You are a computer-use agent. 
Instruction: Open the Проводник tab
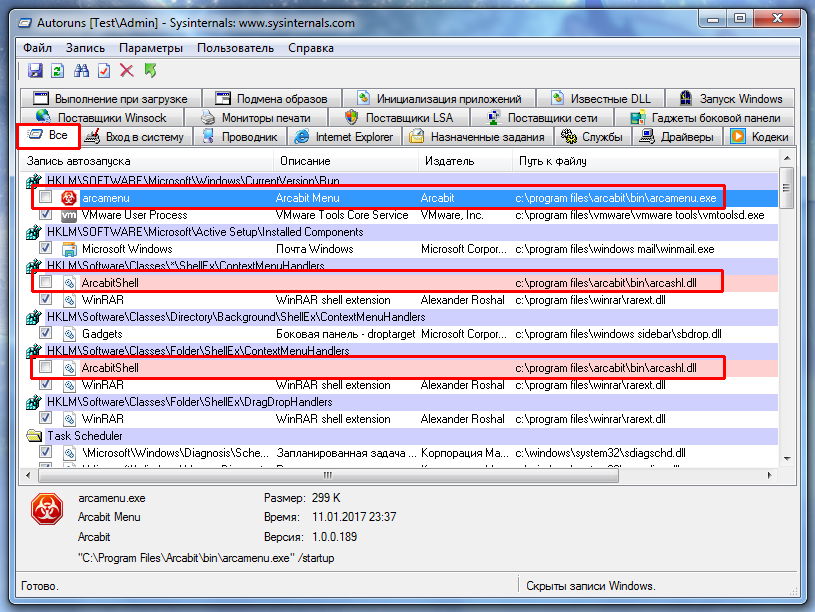(x=240, y=137)
